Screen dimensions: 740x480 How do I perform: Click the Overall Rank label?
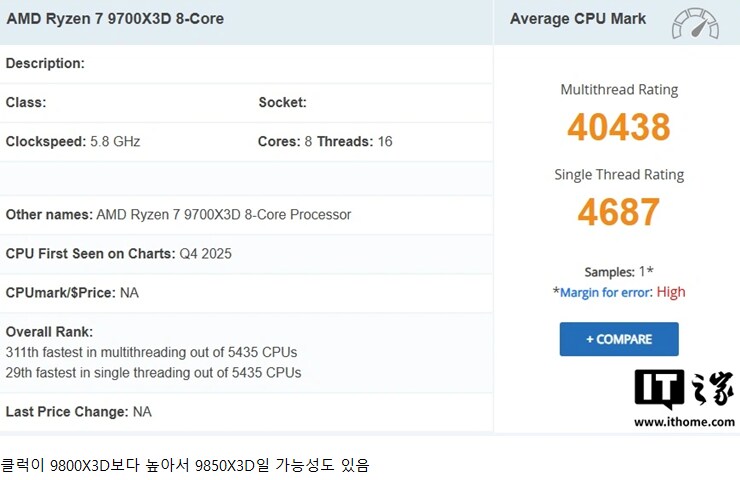pos(49,332)
